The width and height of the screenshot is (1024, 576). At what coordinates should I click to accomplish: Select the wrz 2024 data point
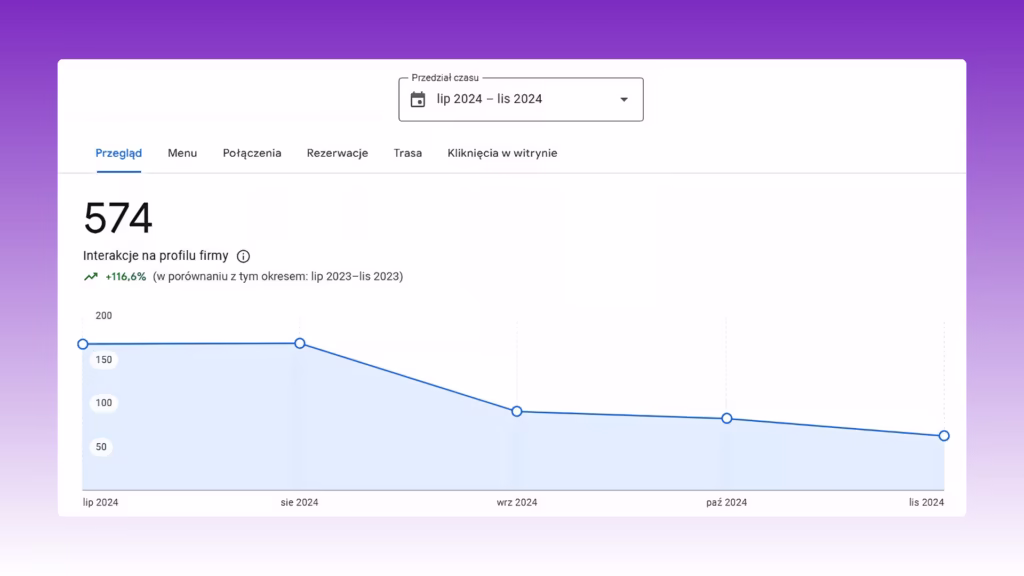517,411
